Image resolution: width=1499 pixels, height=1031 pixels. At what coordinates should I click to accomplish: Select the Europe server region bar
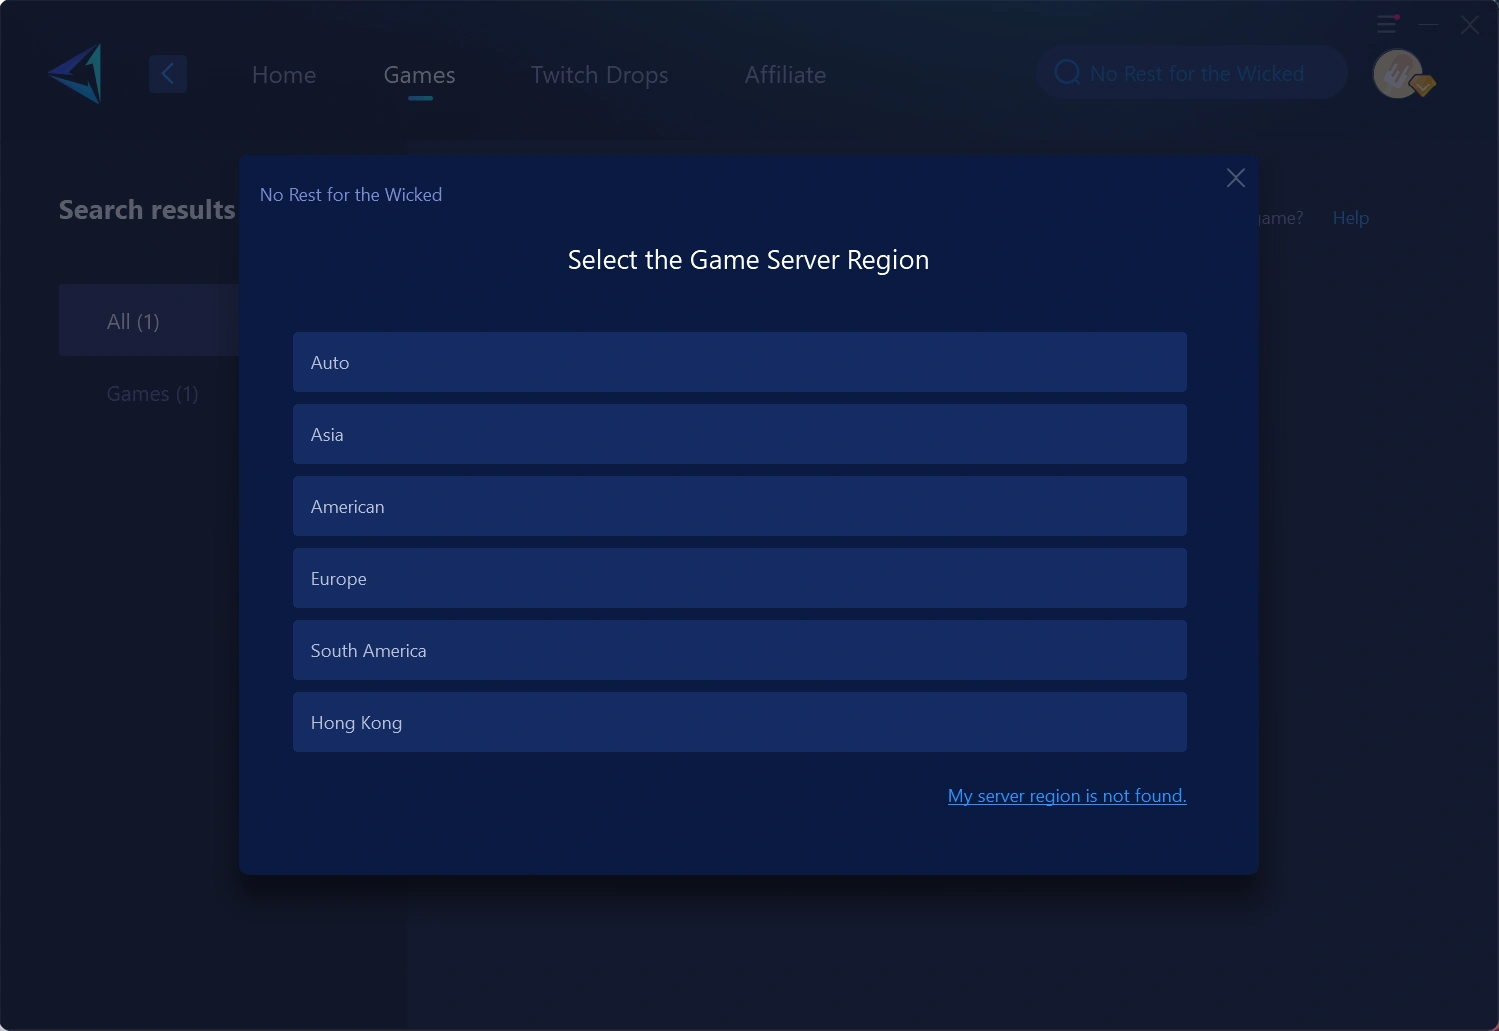(x=739, y=578)
